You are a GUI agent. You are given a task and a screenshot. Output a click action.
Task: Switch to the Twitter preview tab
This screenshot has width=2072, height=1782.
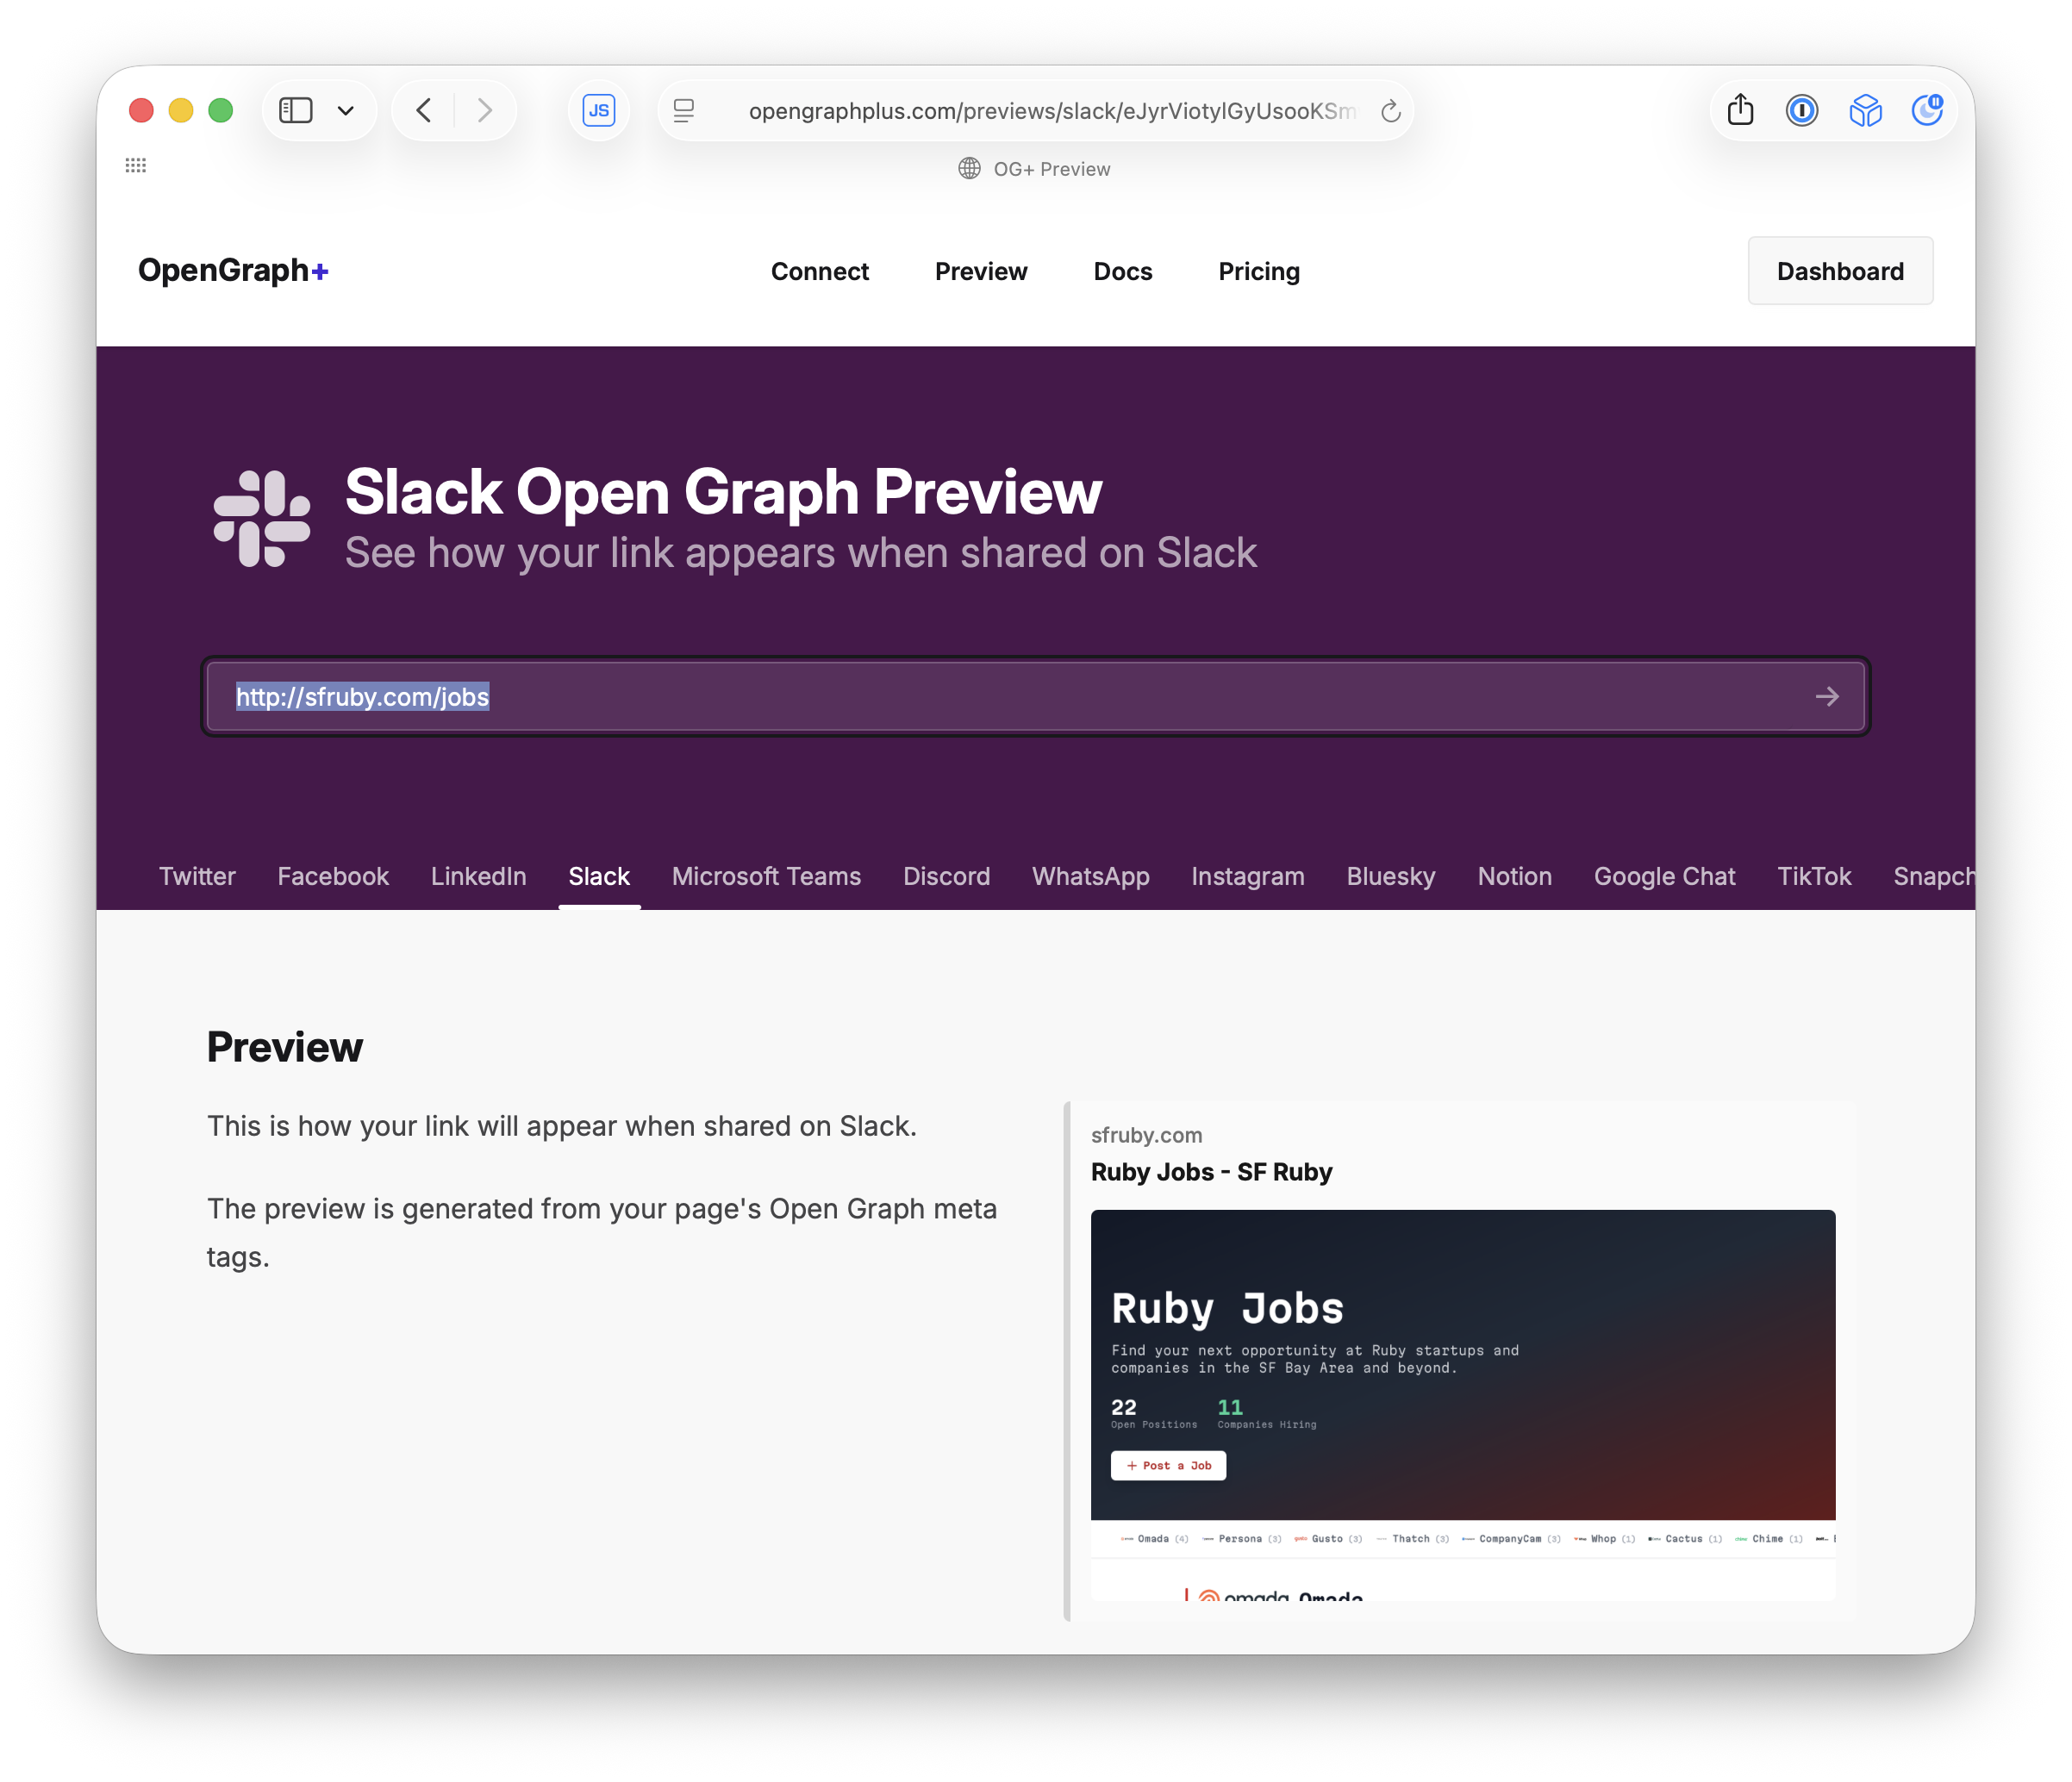click(197, 876)
